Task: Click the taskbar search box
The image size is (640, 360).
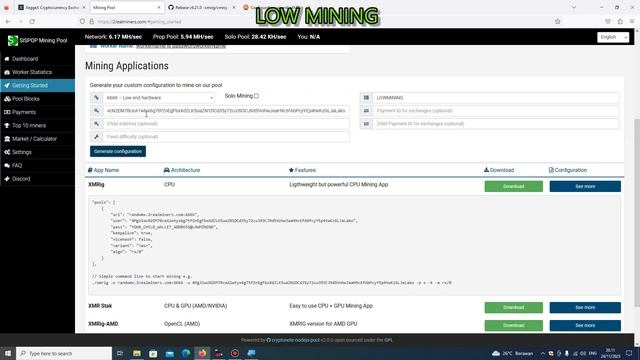Action: pyautogui.click(x=64, y=353)
